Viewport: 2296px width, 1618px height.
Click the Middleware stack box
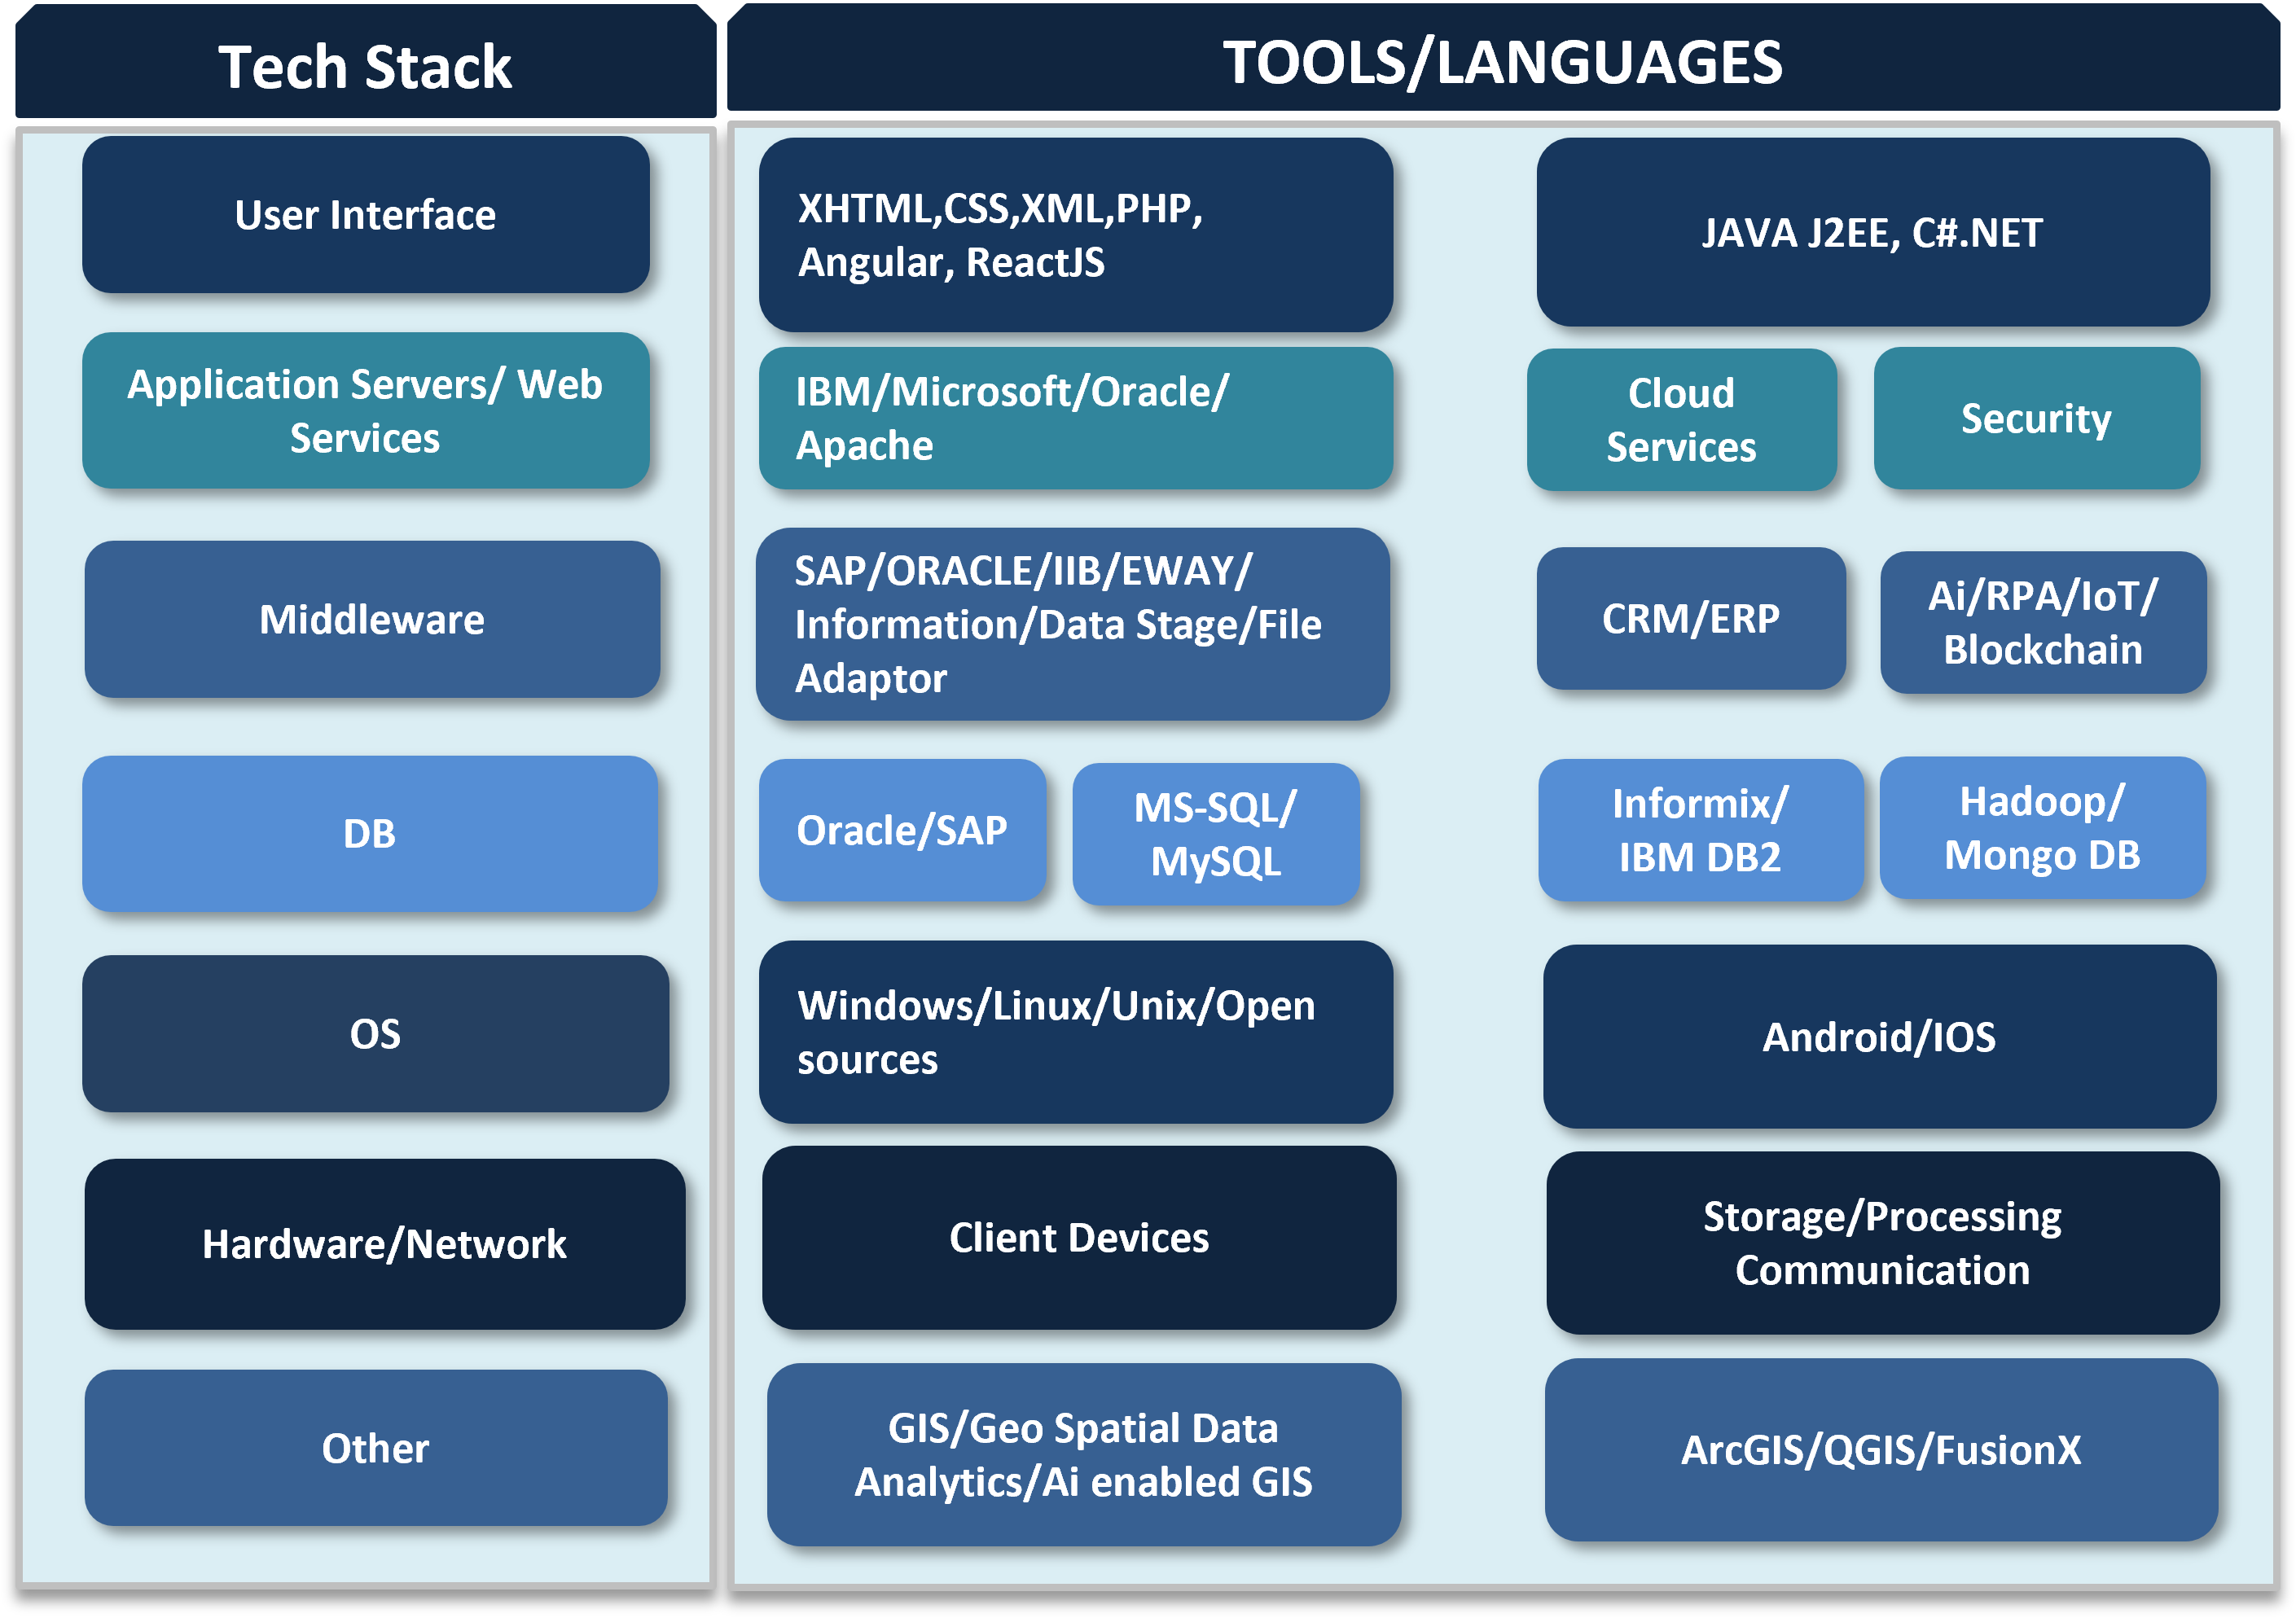click(372, 620)
